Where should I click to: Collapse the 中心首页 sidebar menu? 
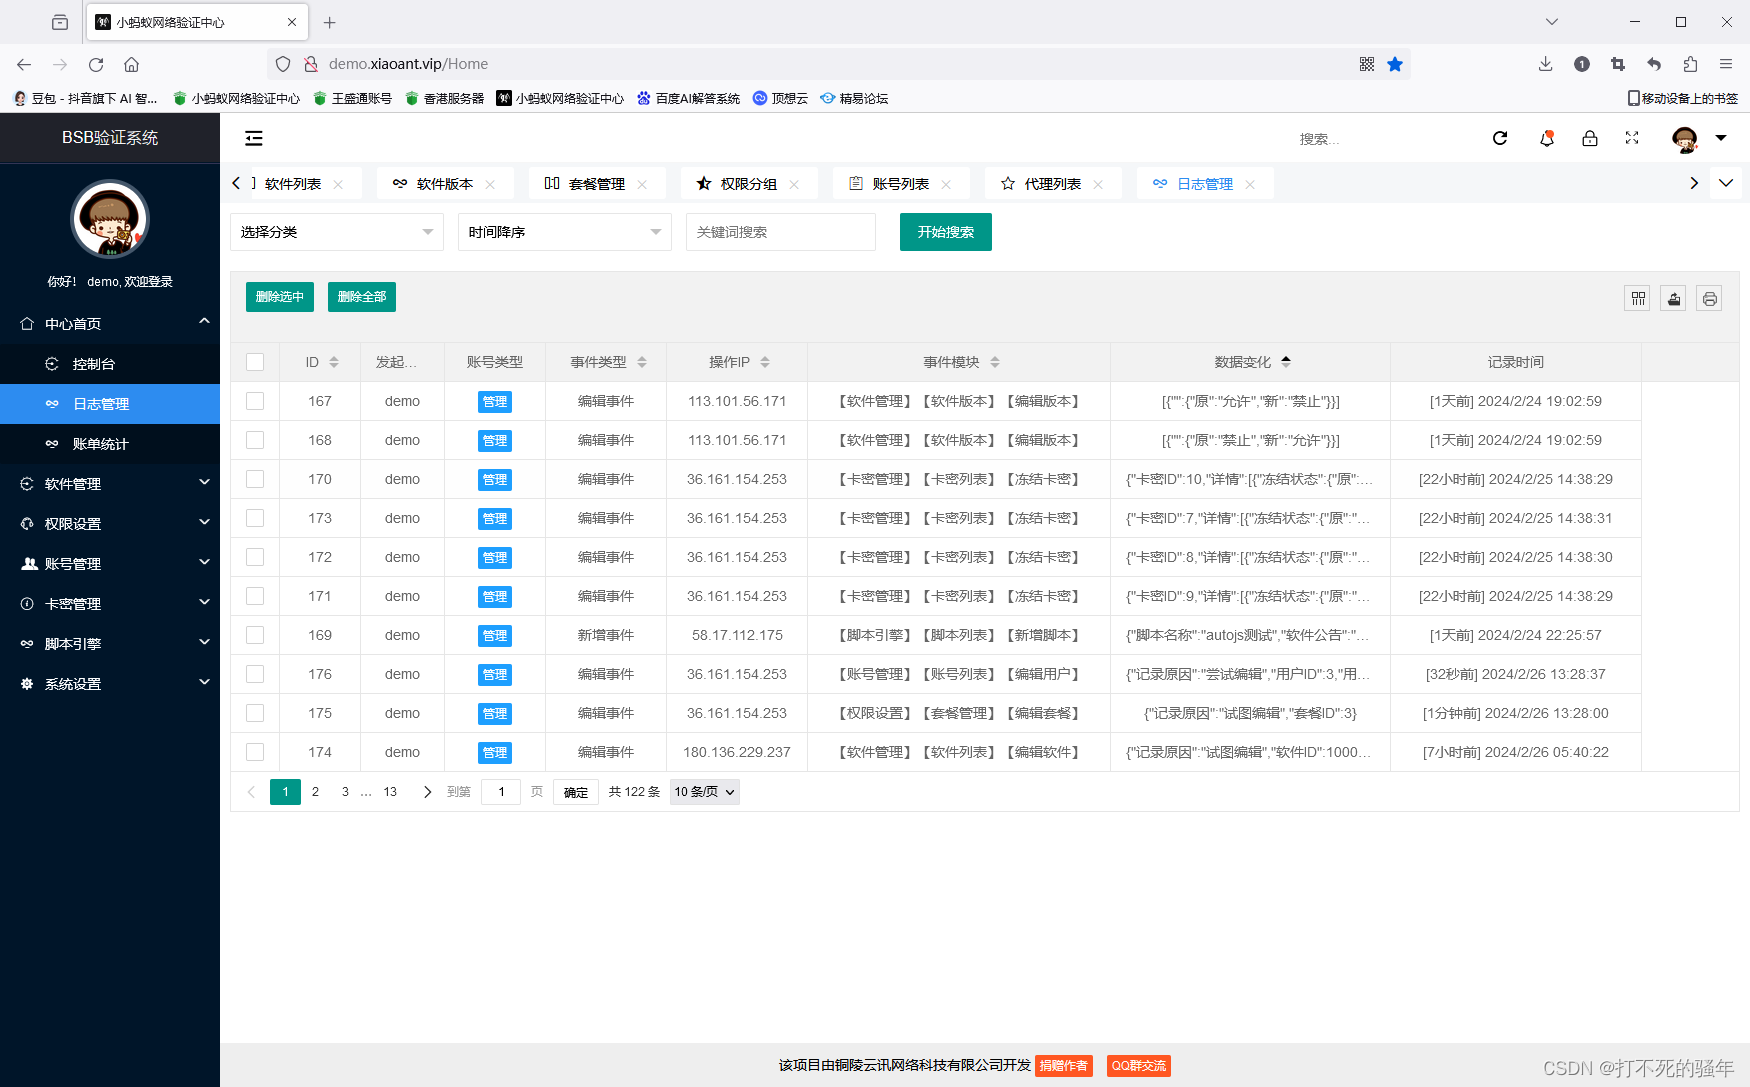pos(110,324)
